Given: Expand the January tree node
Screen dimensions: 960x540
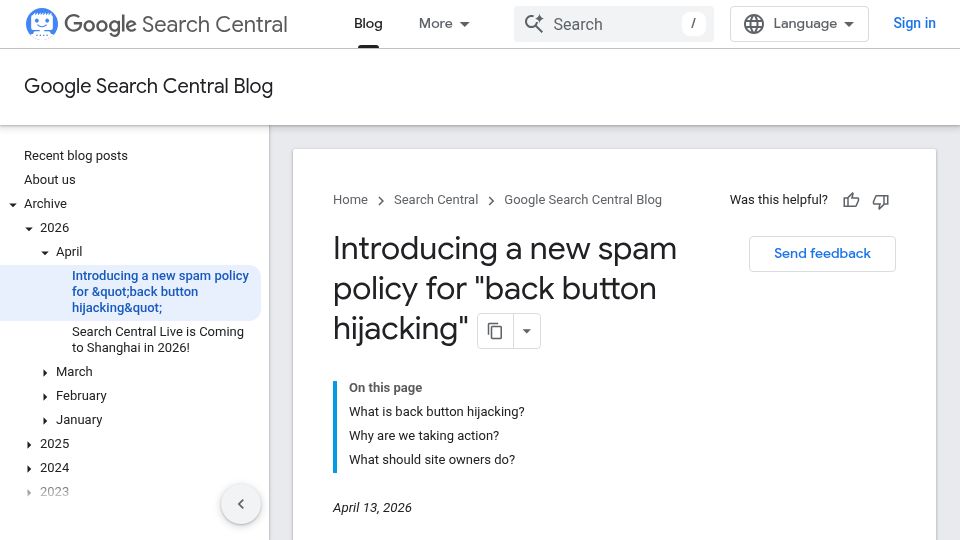Looking at the screenshot, I should pos(45,420).
